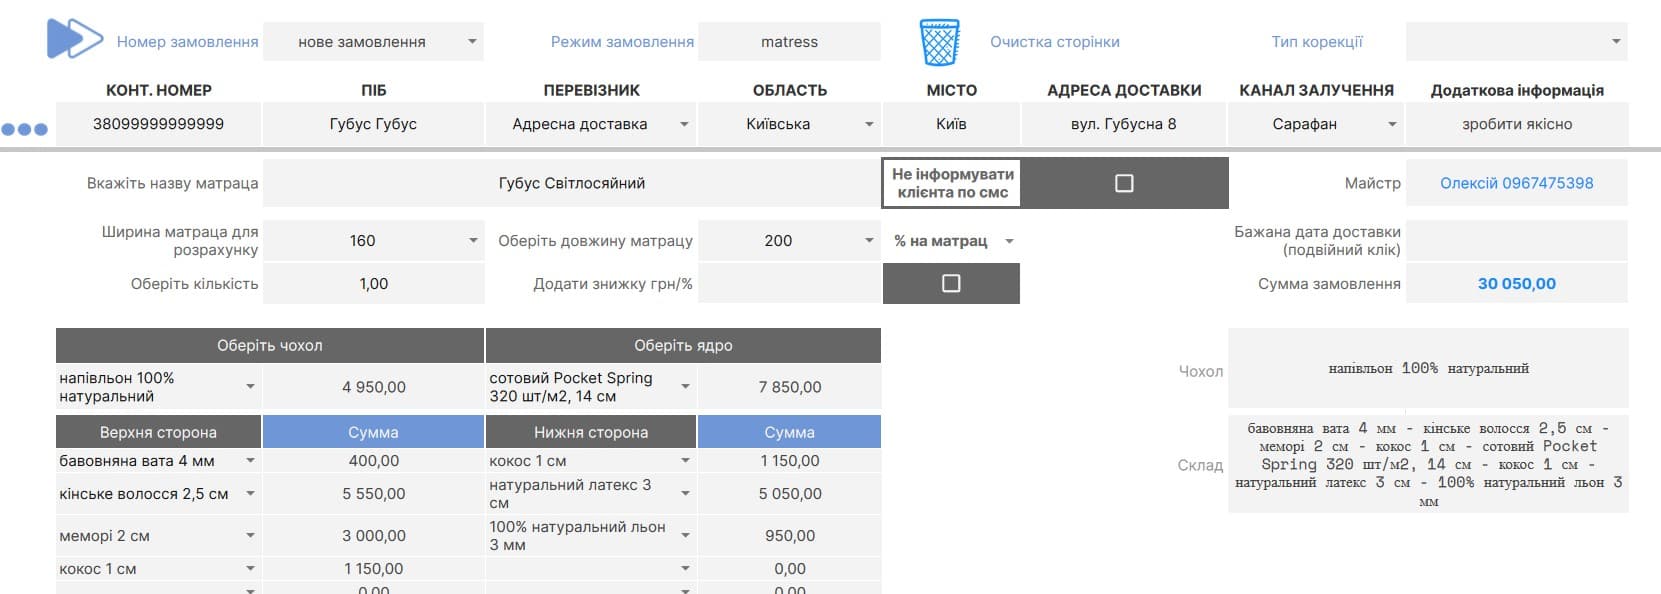Click the core price 7 850,00
Screen dimensions: 1661x594
pyautogui.click(x=790, y=387)
